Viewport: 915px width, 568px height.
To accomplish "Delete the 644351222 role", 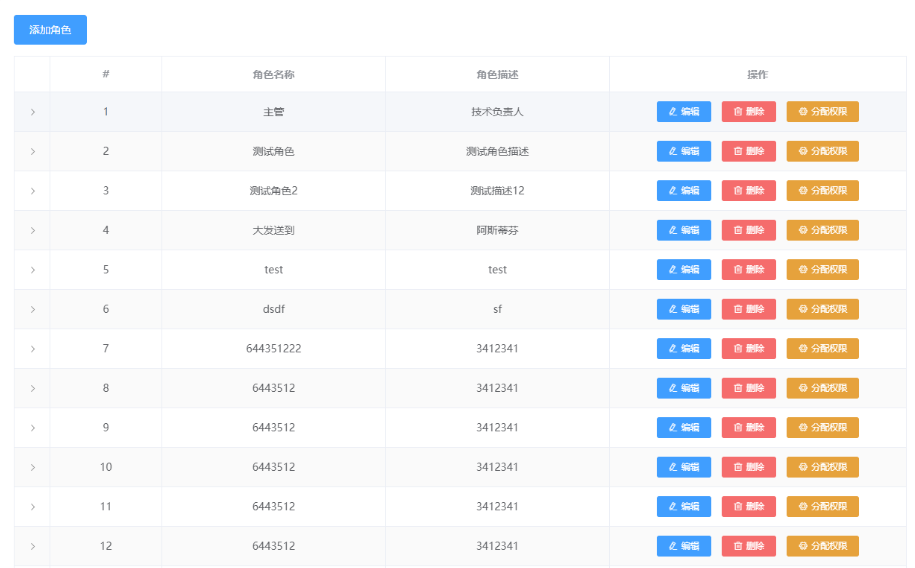I will click(748, 349).
